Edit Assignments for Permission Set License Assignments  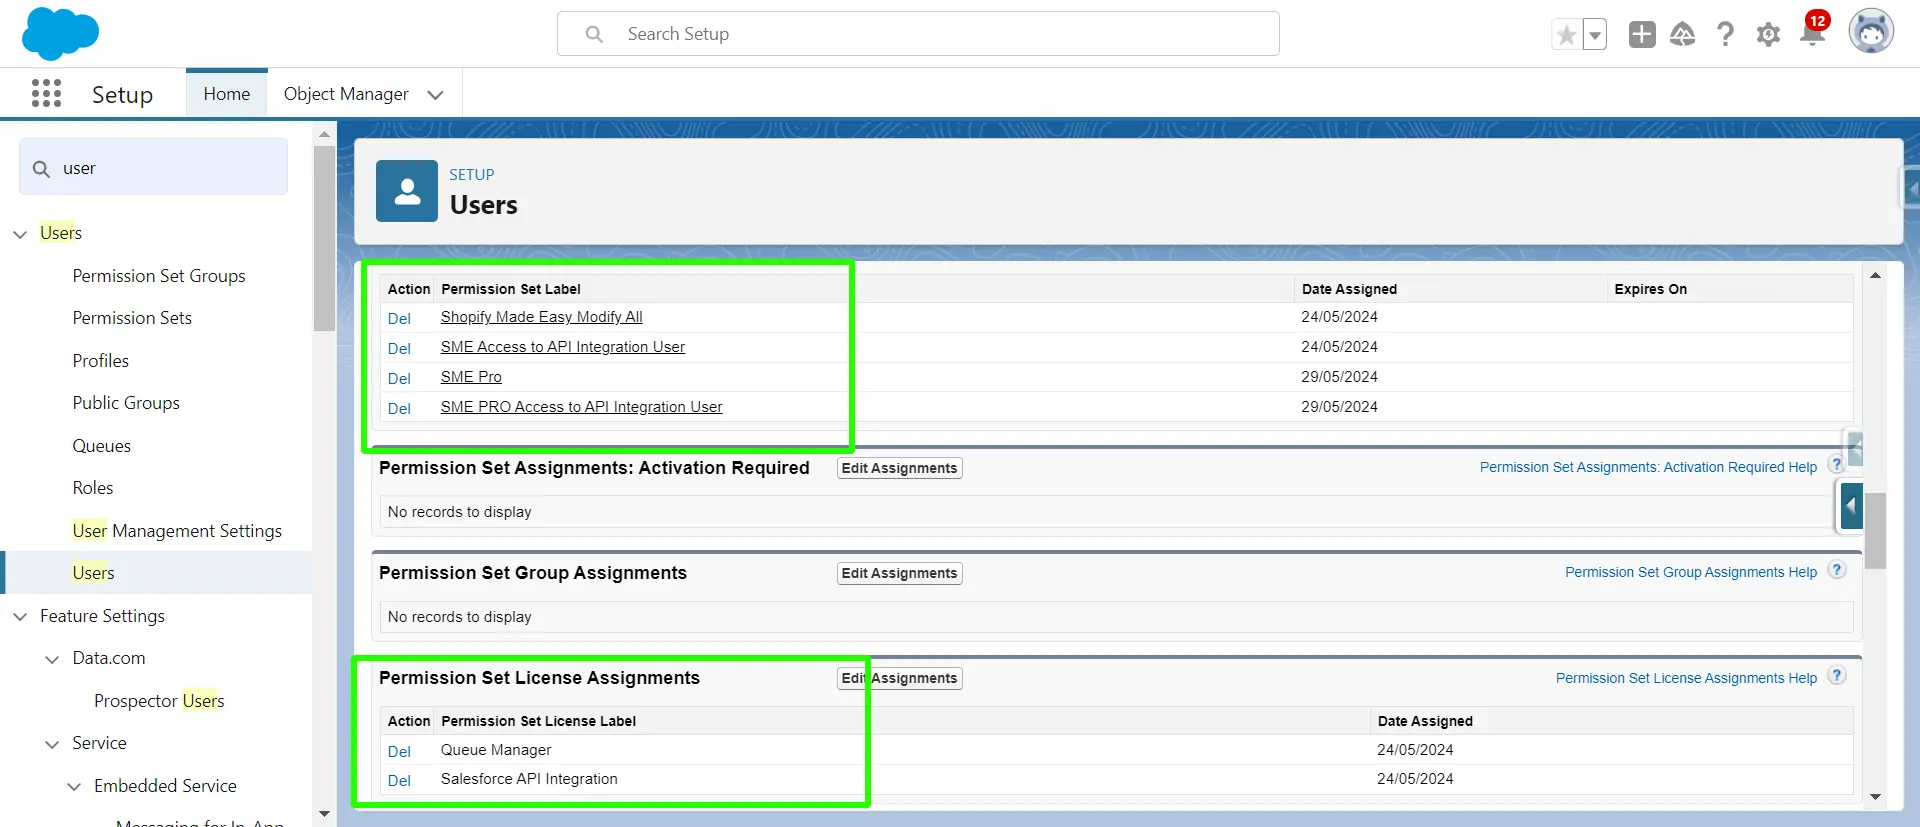pyautogui.click(x=899, y=678)
